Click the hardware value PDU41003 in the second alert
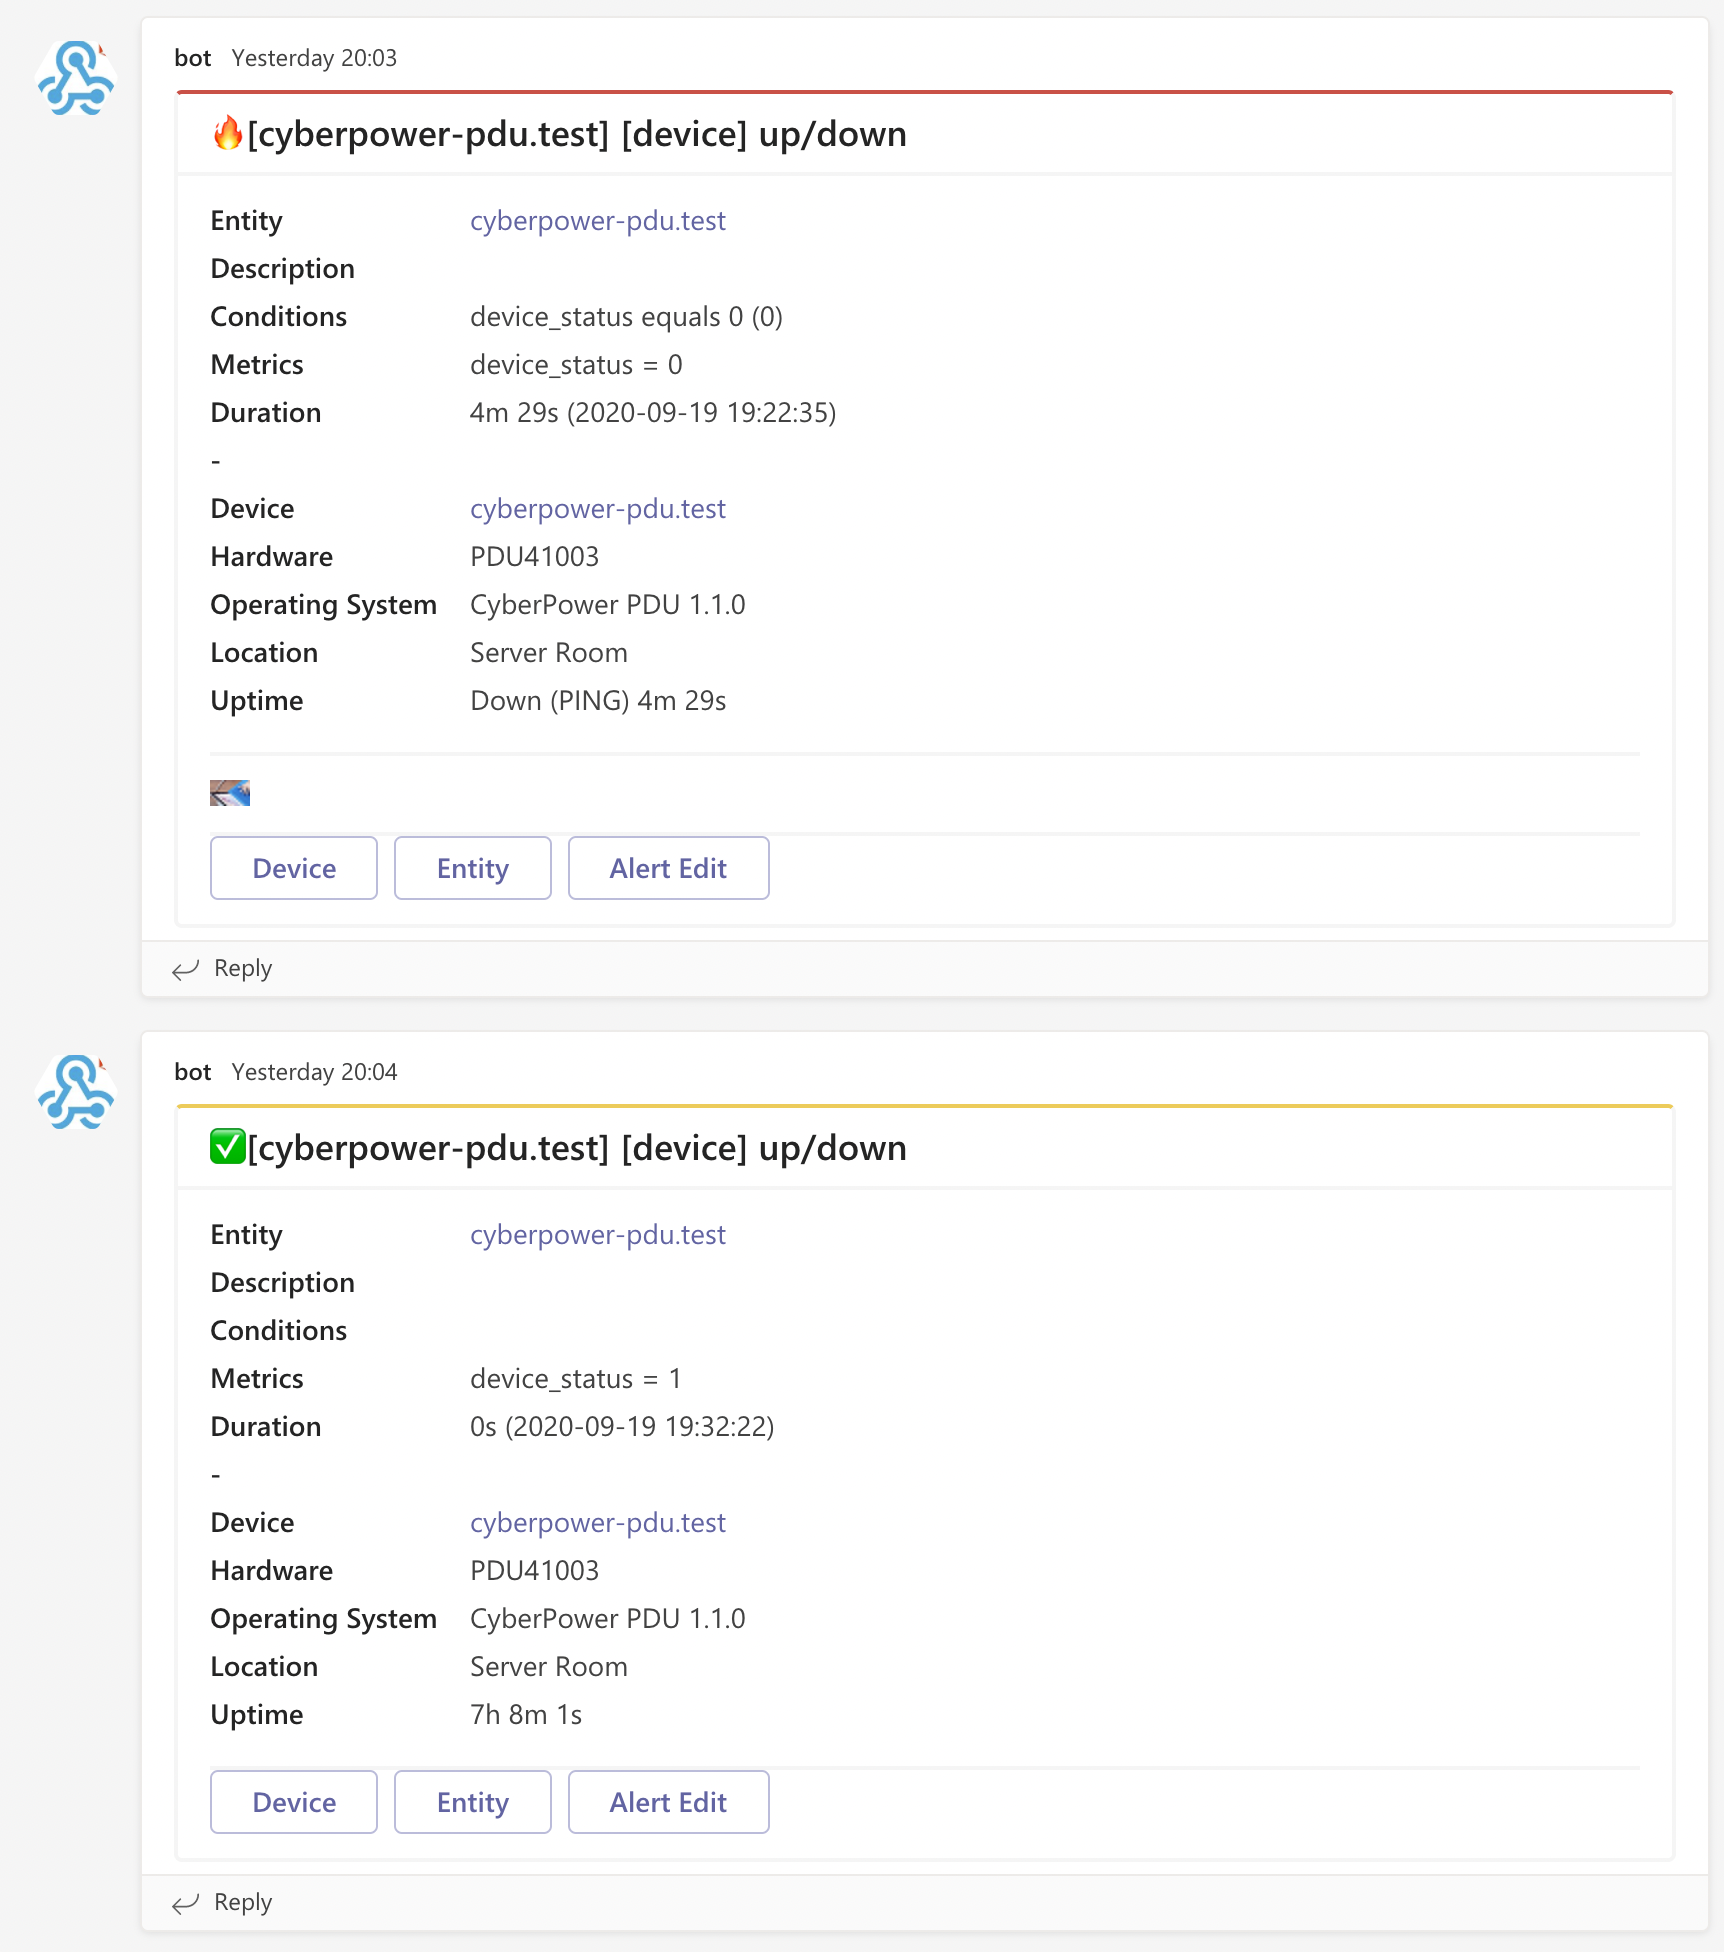 pyautogui.click(x=534, y=1571)
